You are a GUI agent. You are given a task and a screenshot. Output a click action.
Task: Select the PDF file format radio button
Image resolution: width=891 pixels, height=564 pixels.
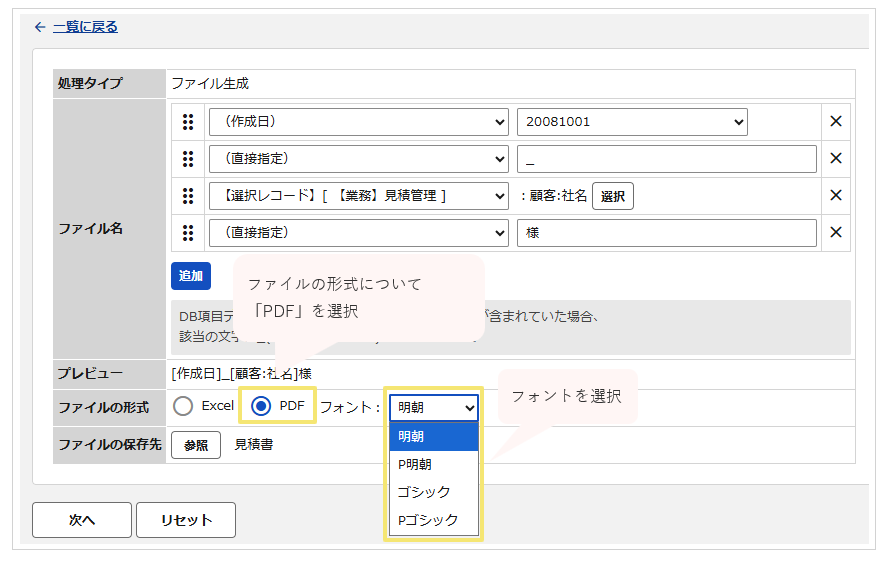261,406
